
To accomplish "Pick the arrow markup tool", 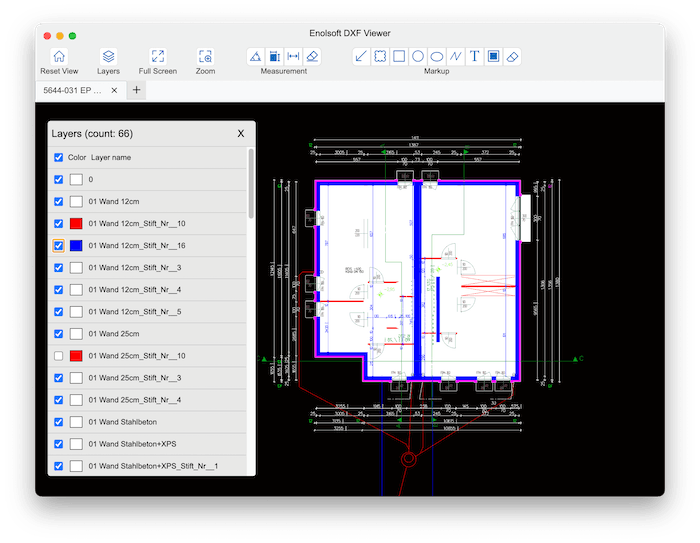I will pyautogui.click(x=361, y=57).
